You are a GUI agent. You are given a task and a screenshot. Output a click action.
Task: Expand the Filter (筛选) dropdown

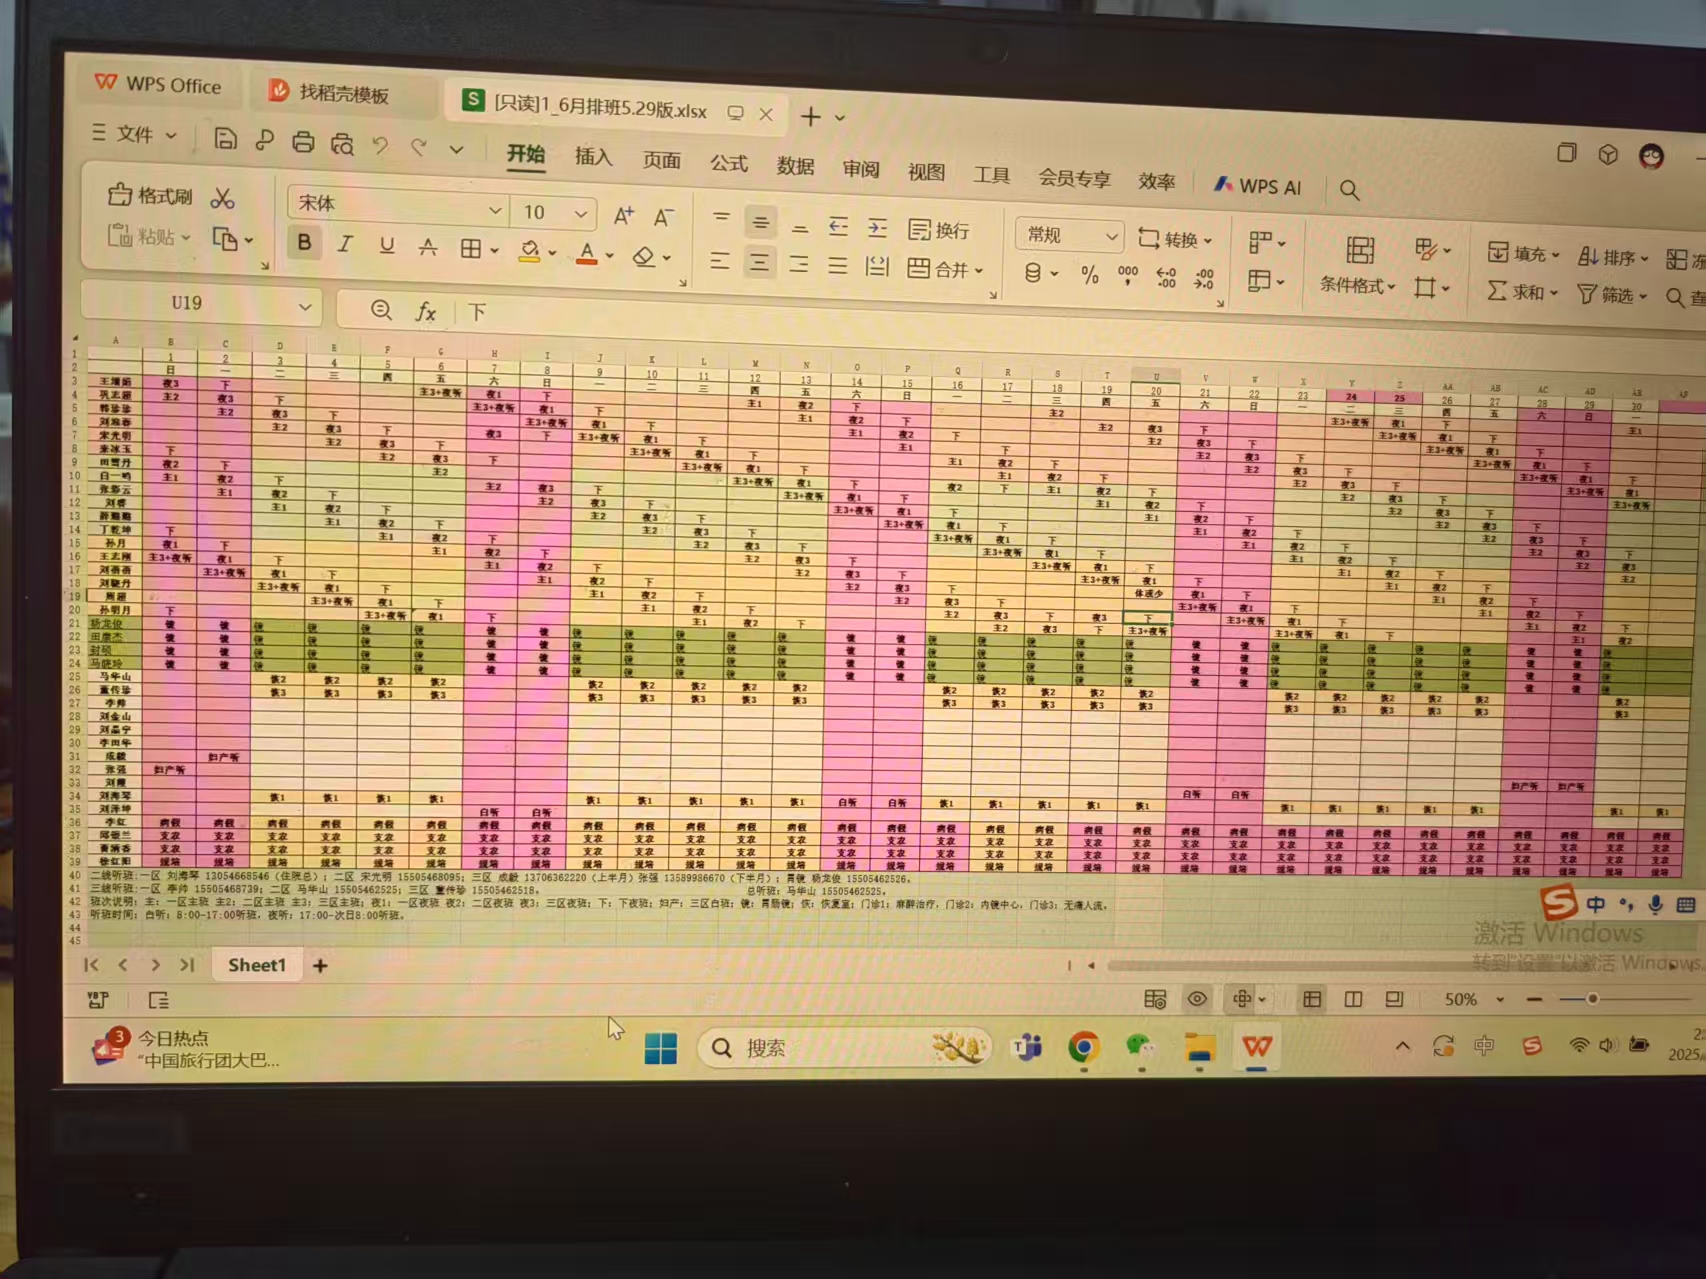[1642, 296]
